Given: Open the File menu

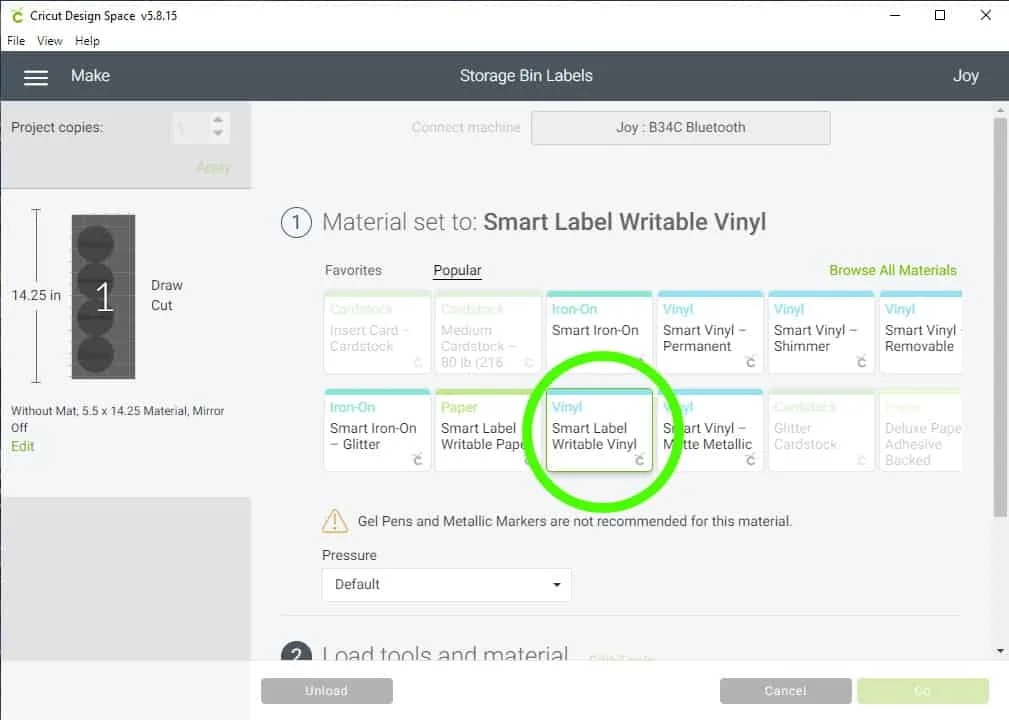Looking at the screenshot, I should coord(16,41).
